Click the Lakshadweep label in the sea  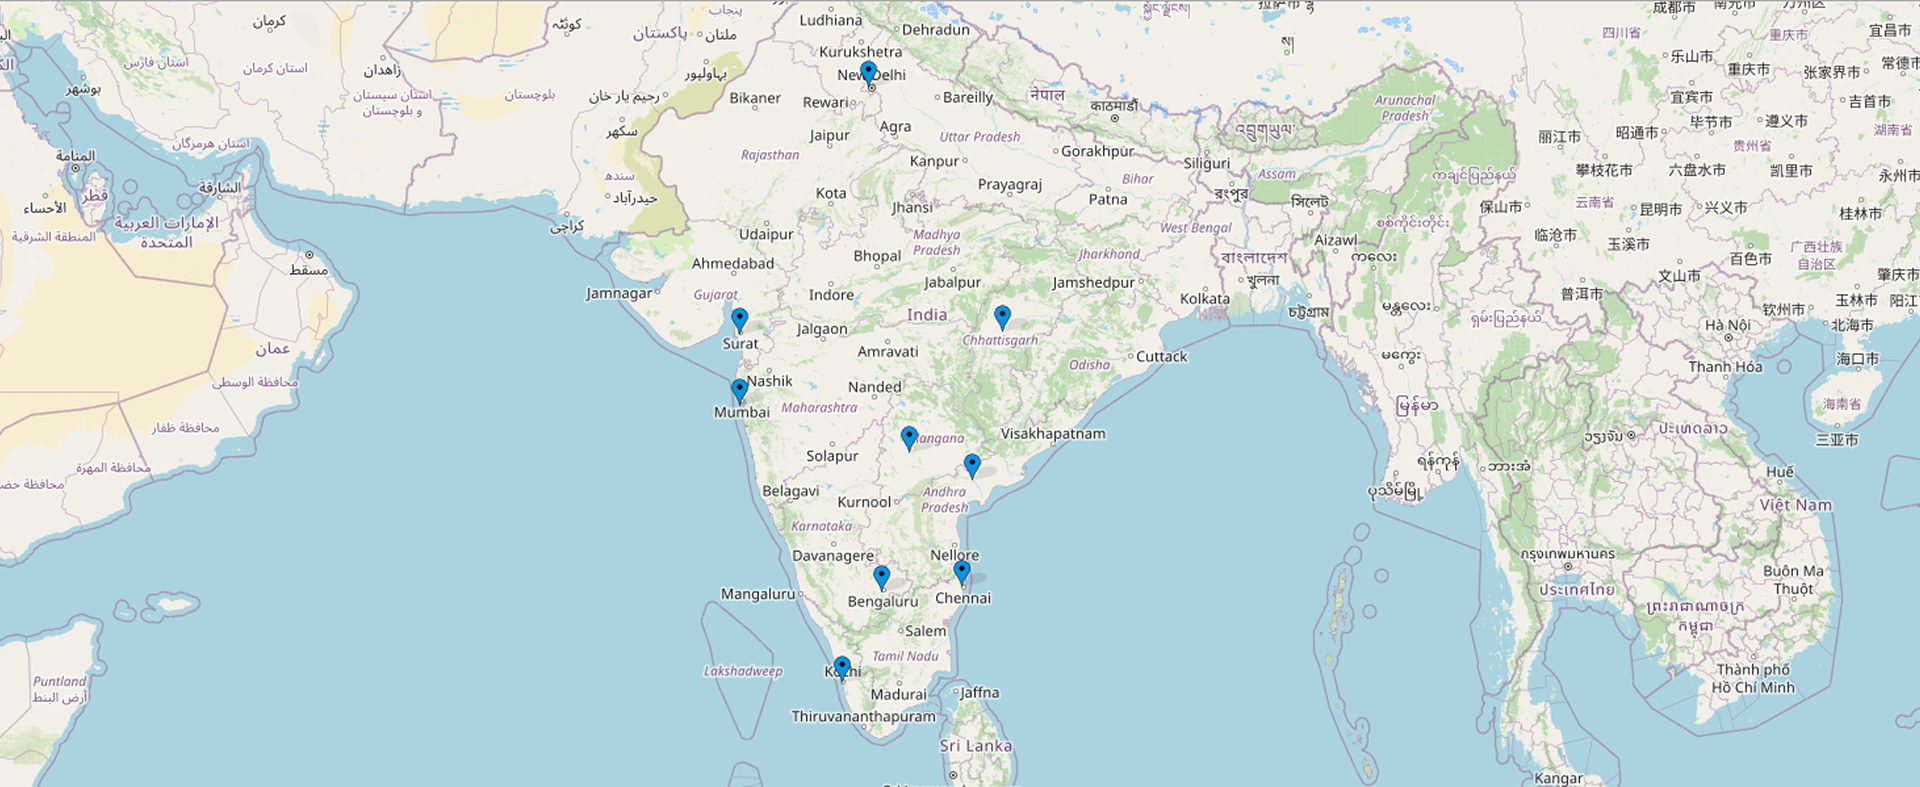tap(743, 671)
